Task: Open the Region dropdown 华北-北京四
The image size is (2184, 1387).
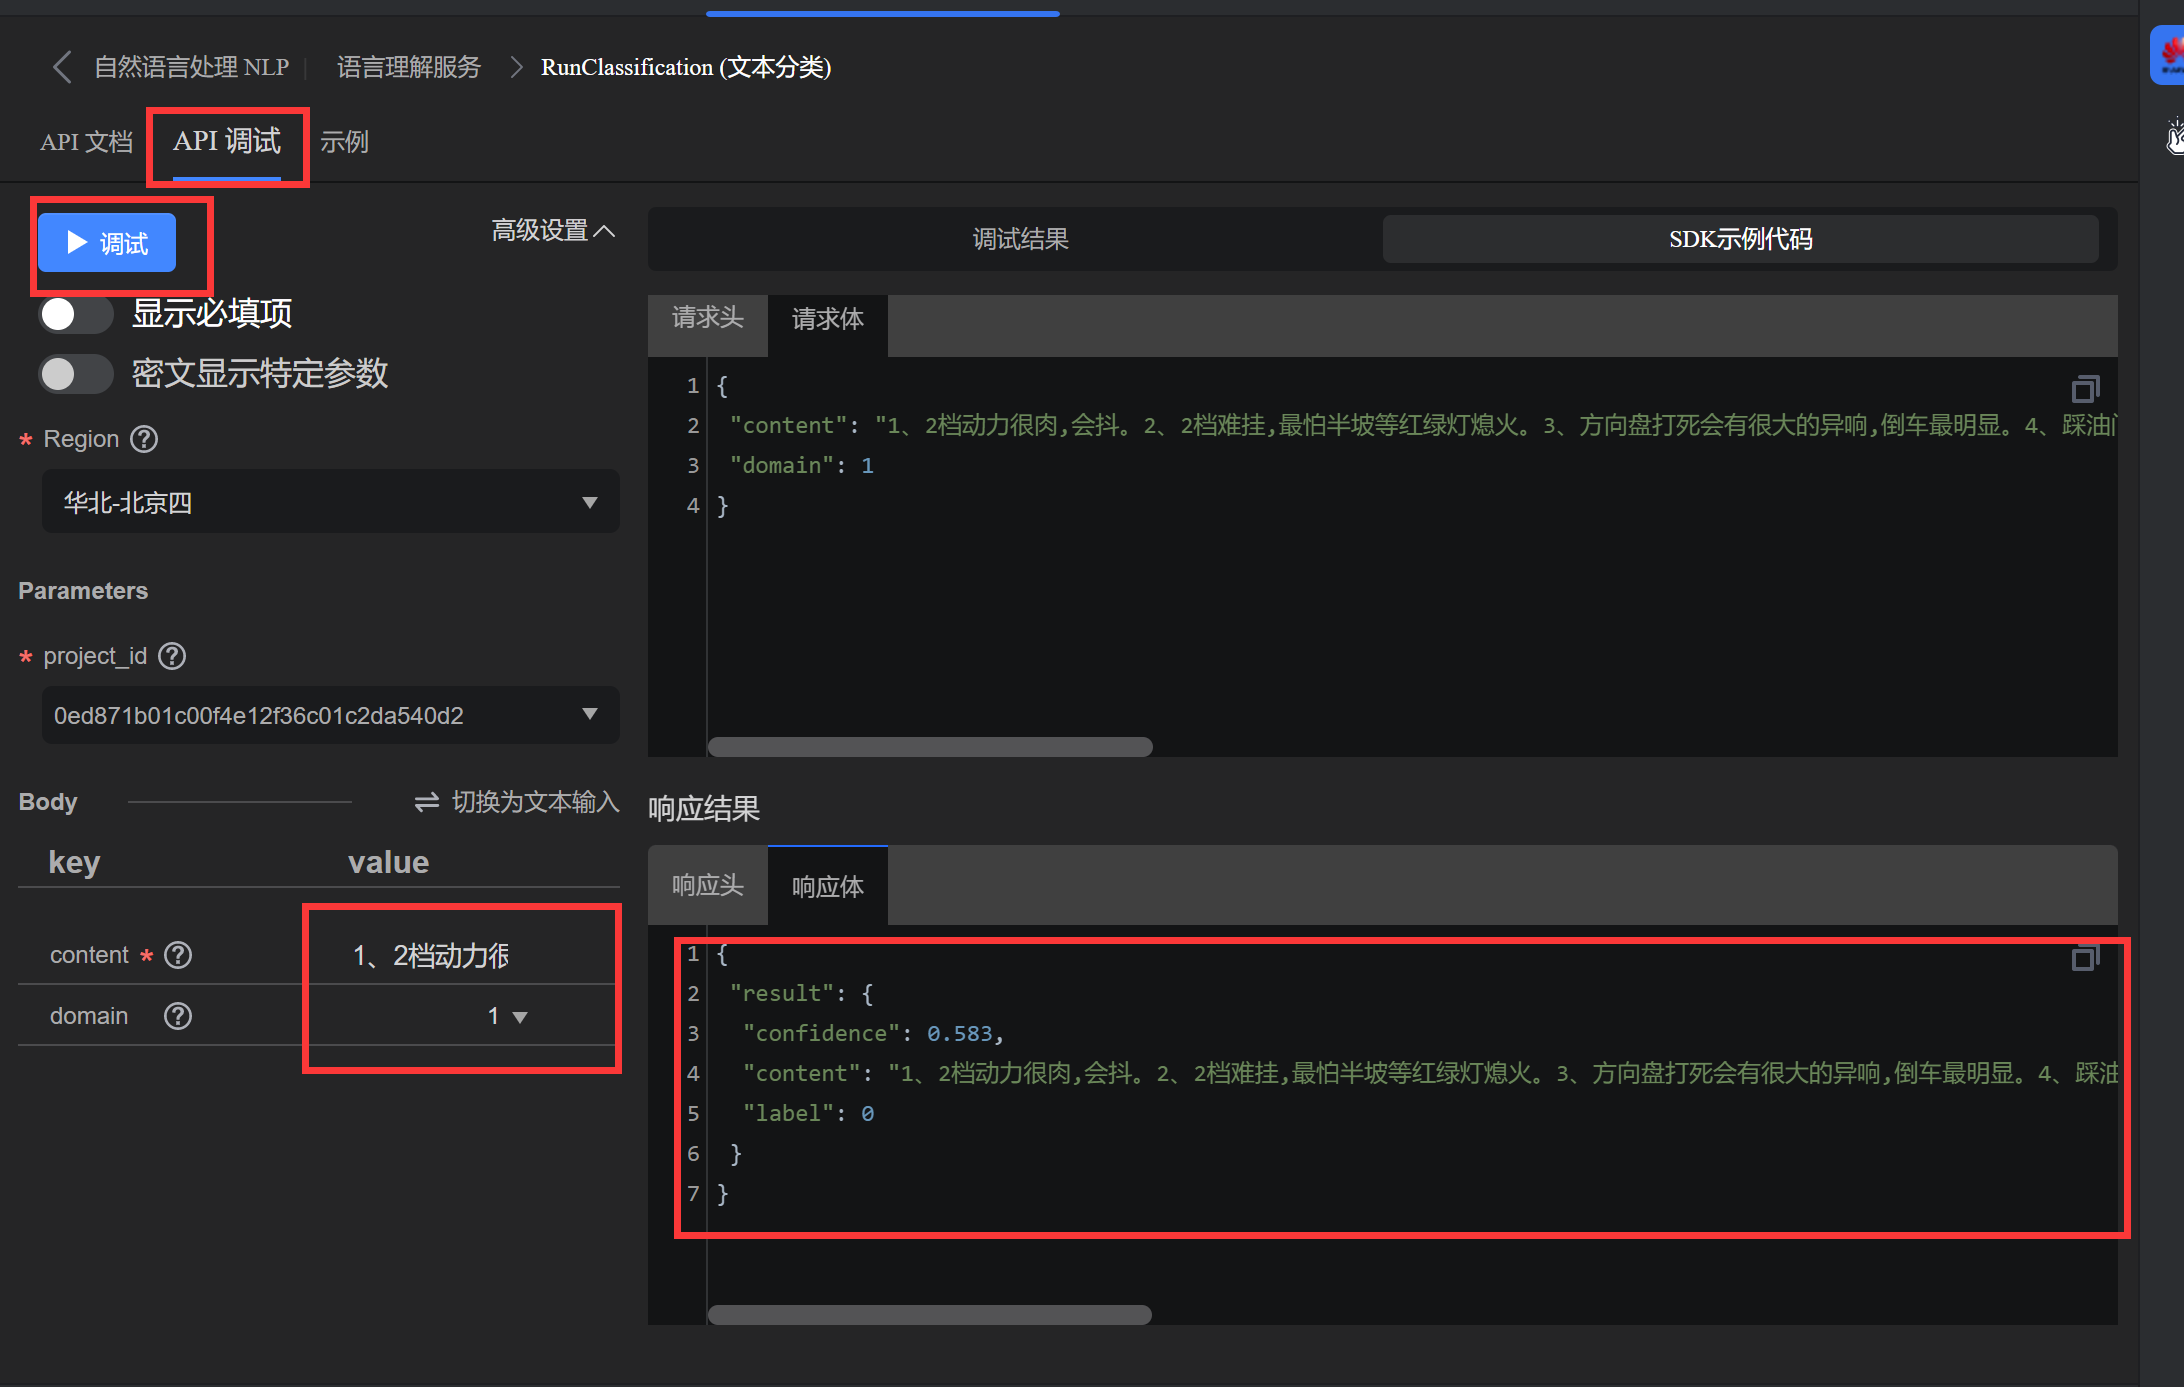Action: pos(330,502)
